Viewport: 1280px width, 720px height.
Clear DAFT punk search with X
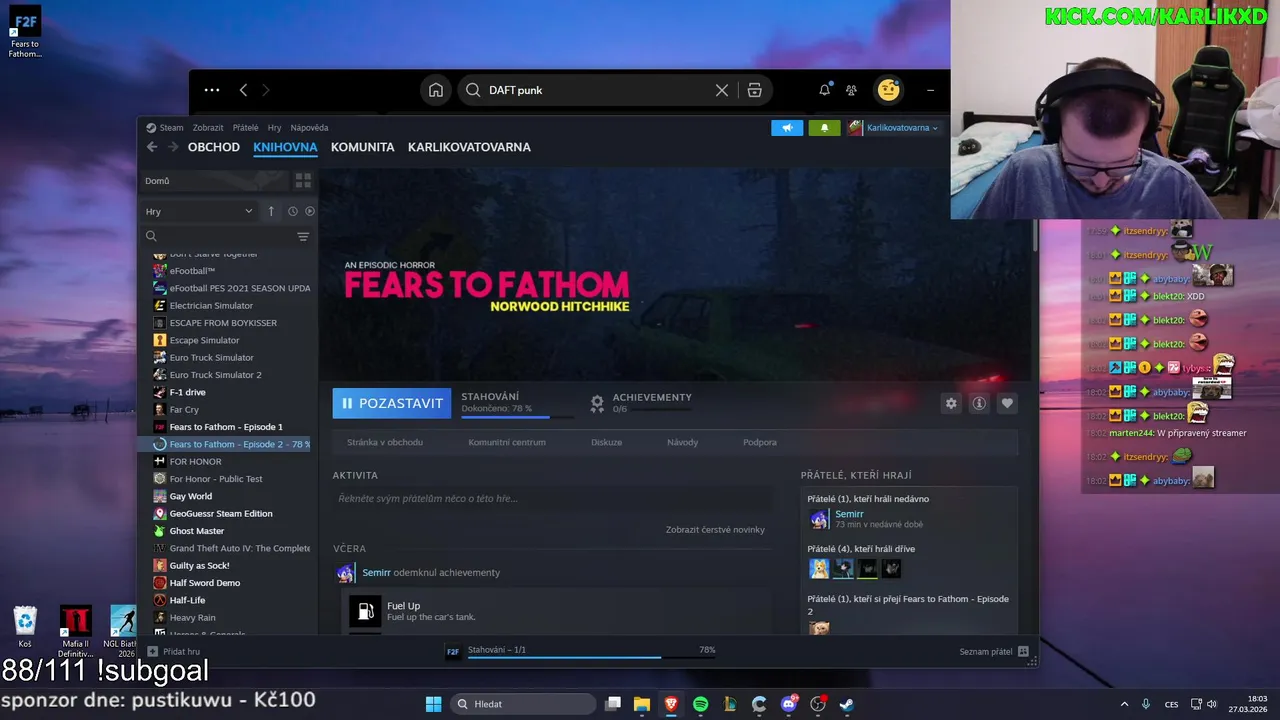(x=722, y=90)
